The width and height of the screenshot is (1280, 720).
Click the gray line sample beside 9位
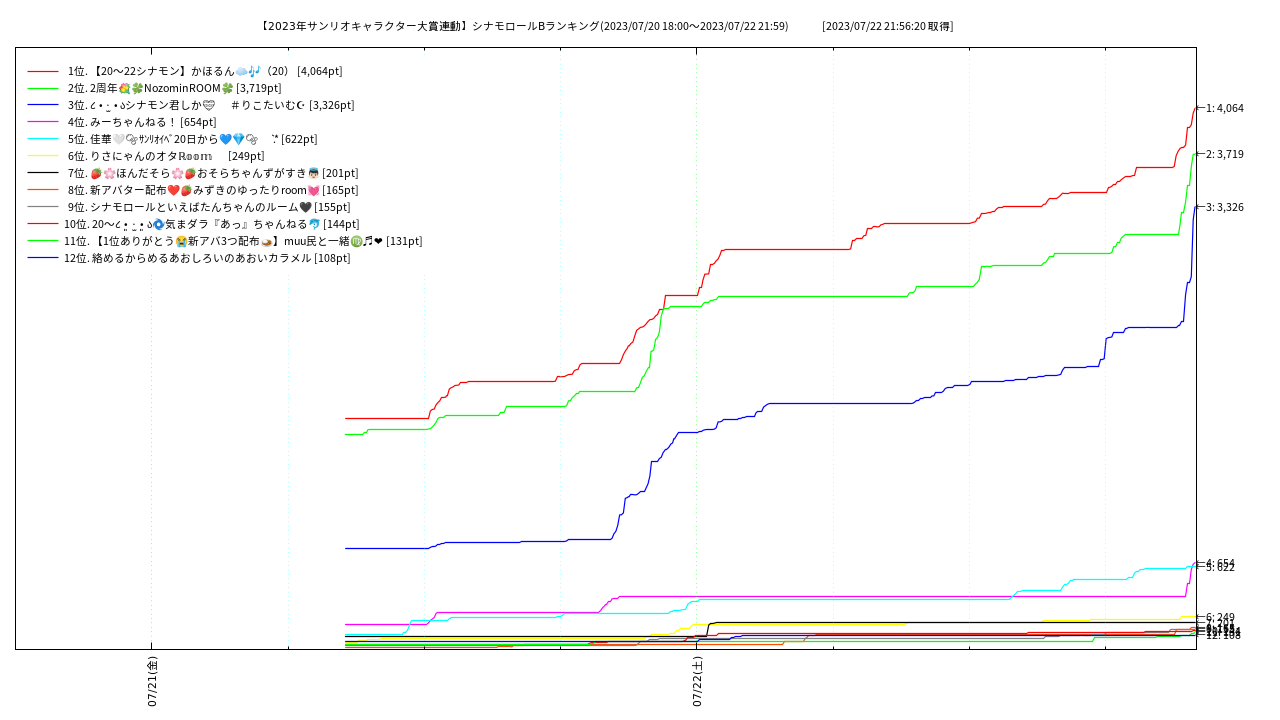tap(43, 208)
